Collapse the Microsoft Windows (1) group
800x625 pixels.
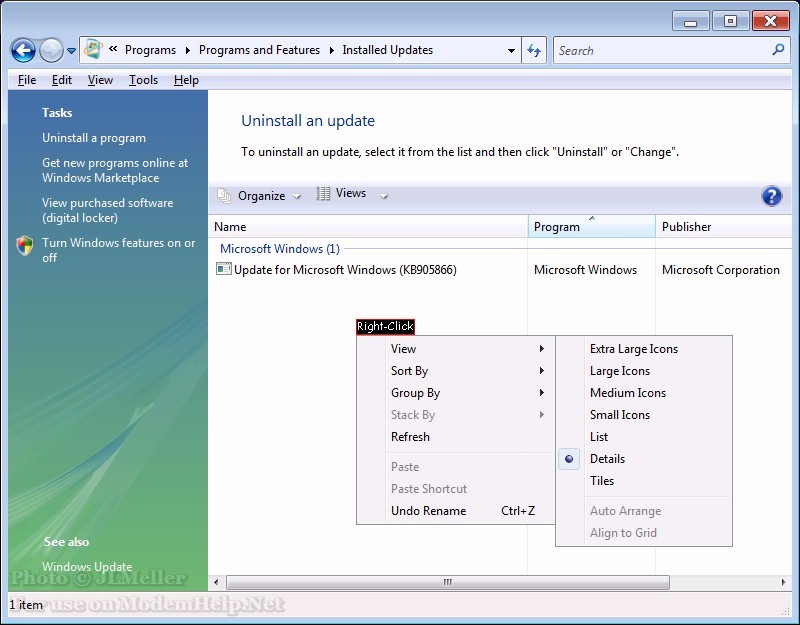280,248
